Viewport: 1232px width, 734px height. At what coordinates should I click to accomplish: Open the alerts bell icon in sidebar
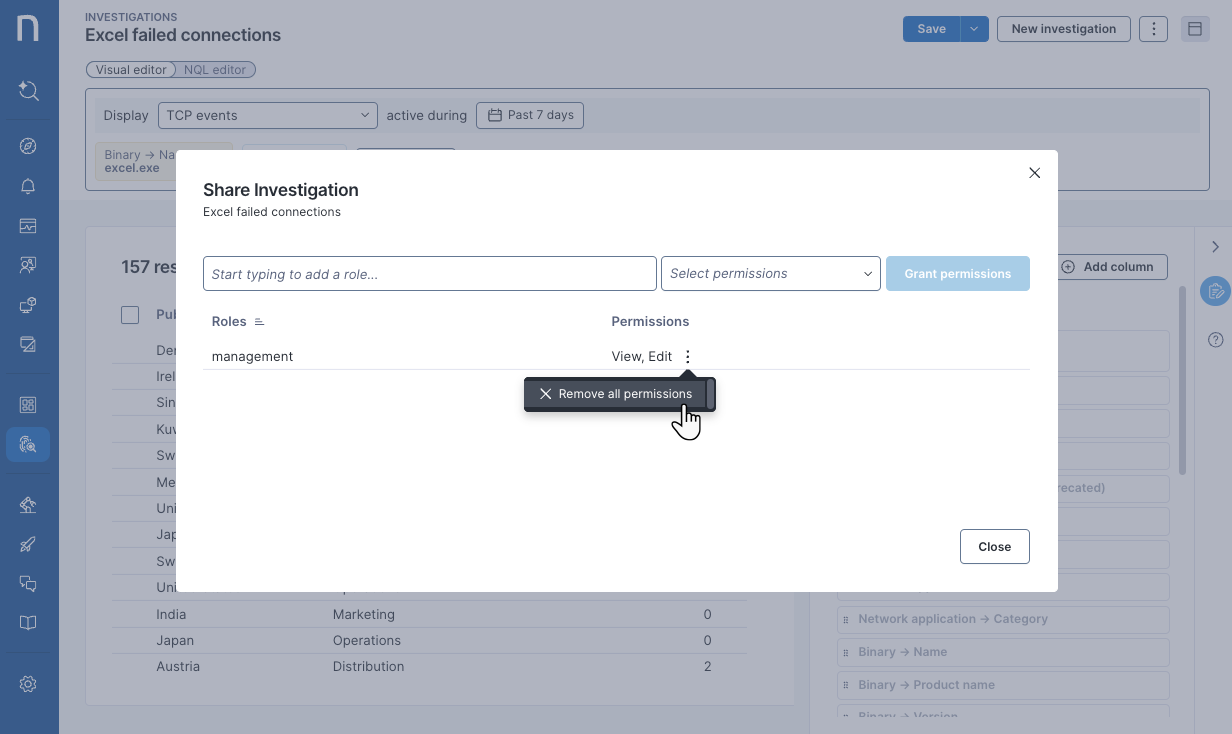(28, 187)
